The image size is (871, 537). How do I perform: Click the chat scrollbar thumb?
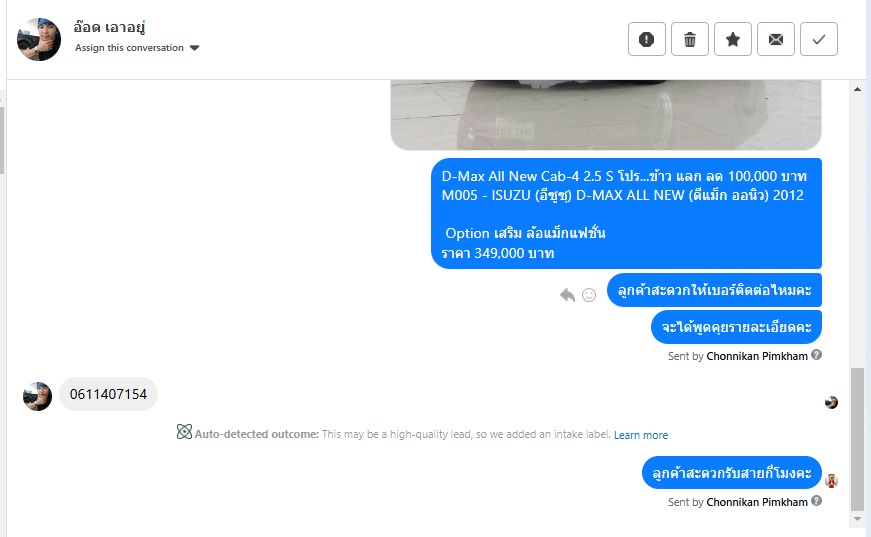click(857, 439)
